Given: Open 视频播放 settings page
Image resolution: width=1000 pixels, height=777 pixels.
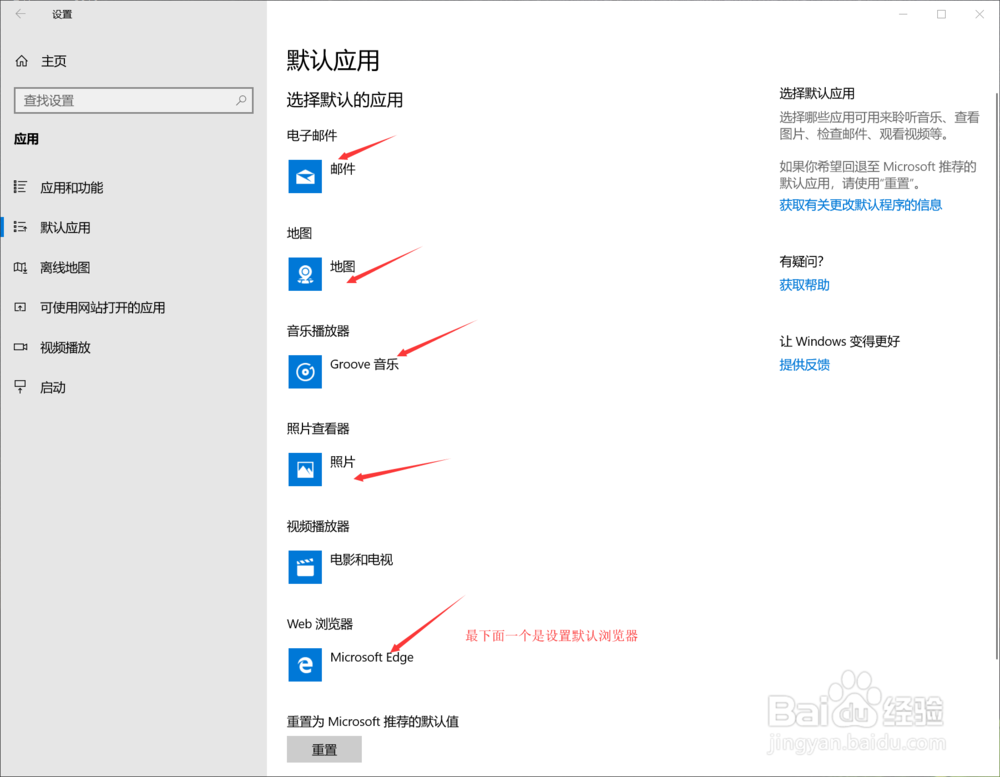Looking at the screenshot, I should pyautogui.click(x=65, y=348).
